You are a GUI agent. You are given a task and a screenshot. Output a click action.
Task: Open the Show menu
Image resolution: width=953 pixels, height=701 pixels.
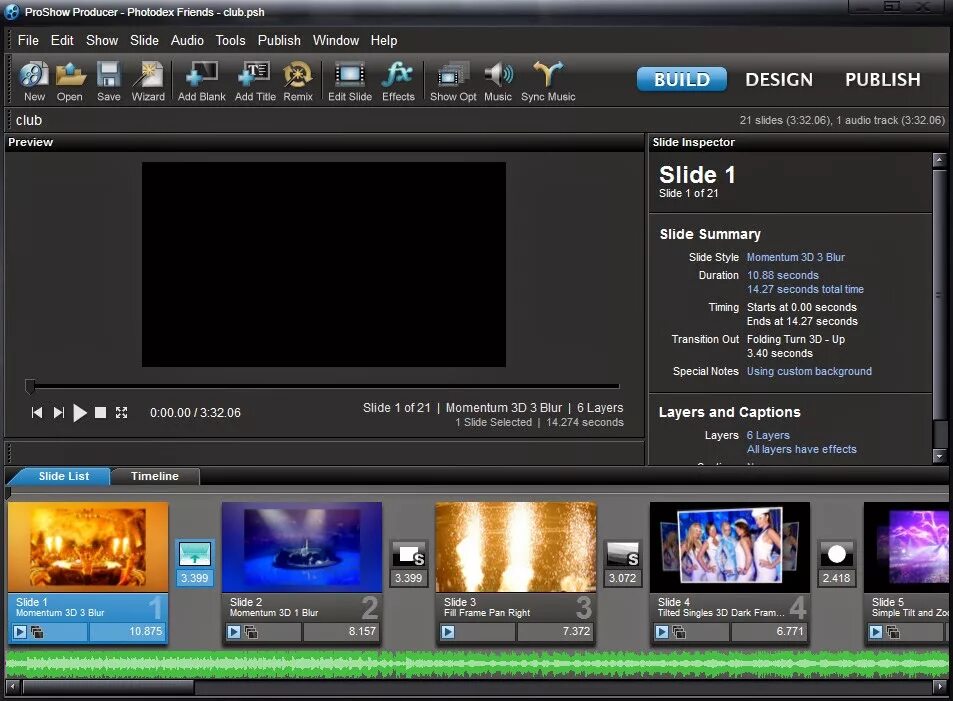click(101, 41)
